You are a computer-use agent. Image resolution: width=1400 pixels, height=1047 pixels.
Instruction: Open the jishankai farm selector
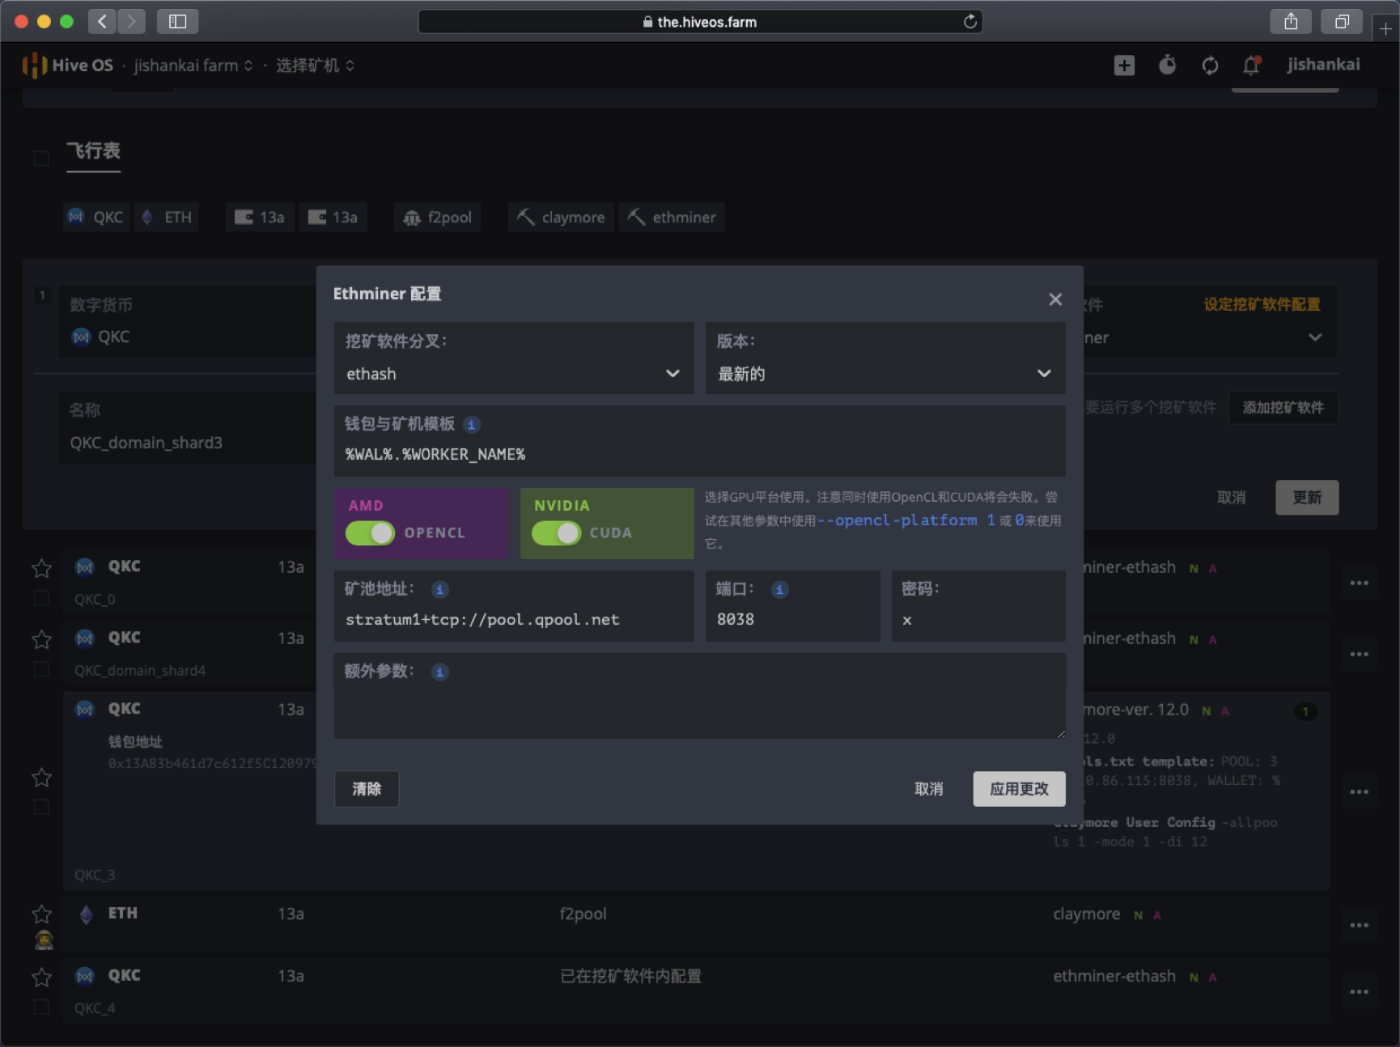(x=193, y=65)
